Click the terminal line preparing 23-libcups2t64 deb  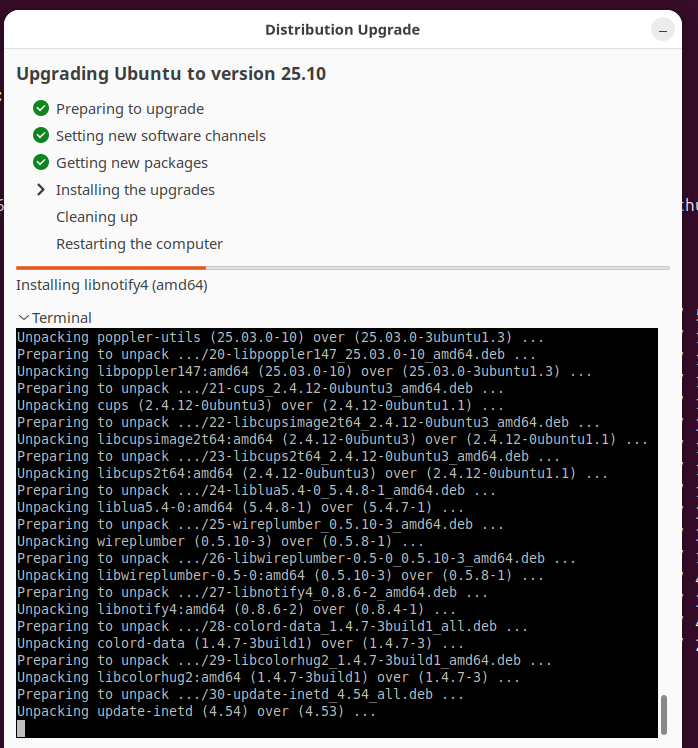pyautogui.click(x=288, y=457)
